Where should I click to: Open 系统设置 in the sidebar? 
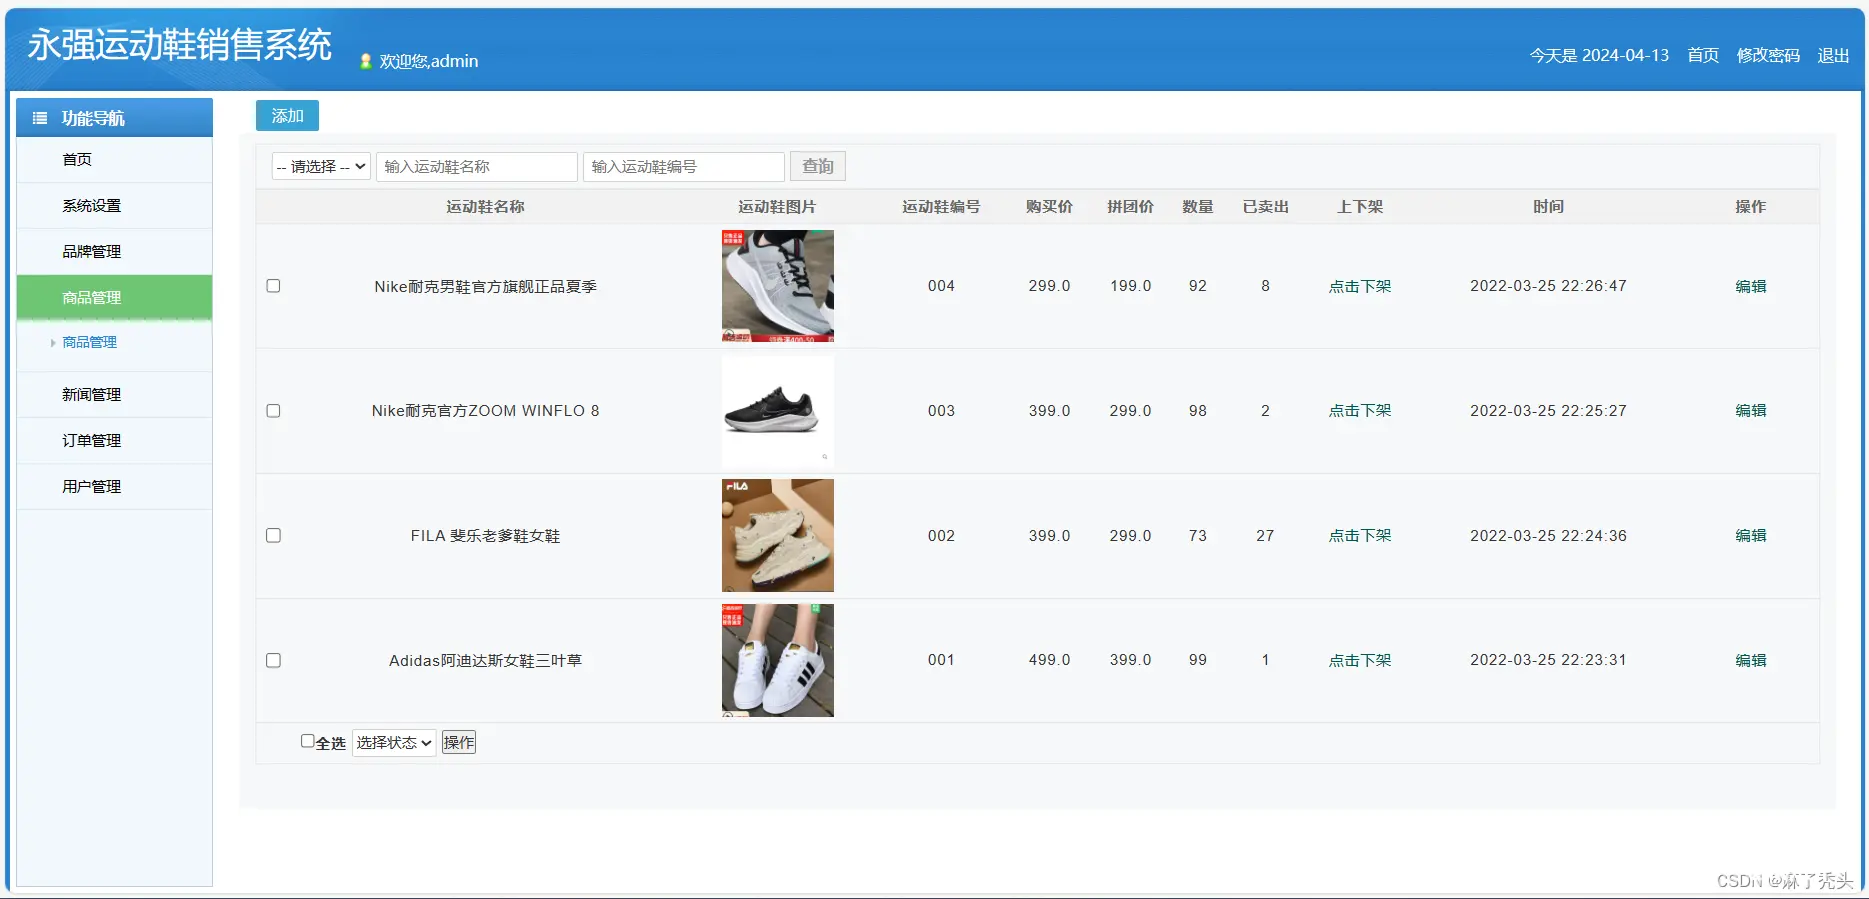point(114,206)
